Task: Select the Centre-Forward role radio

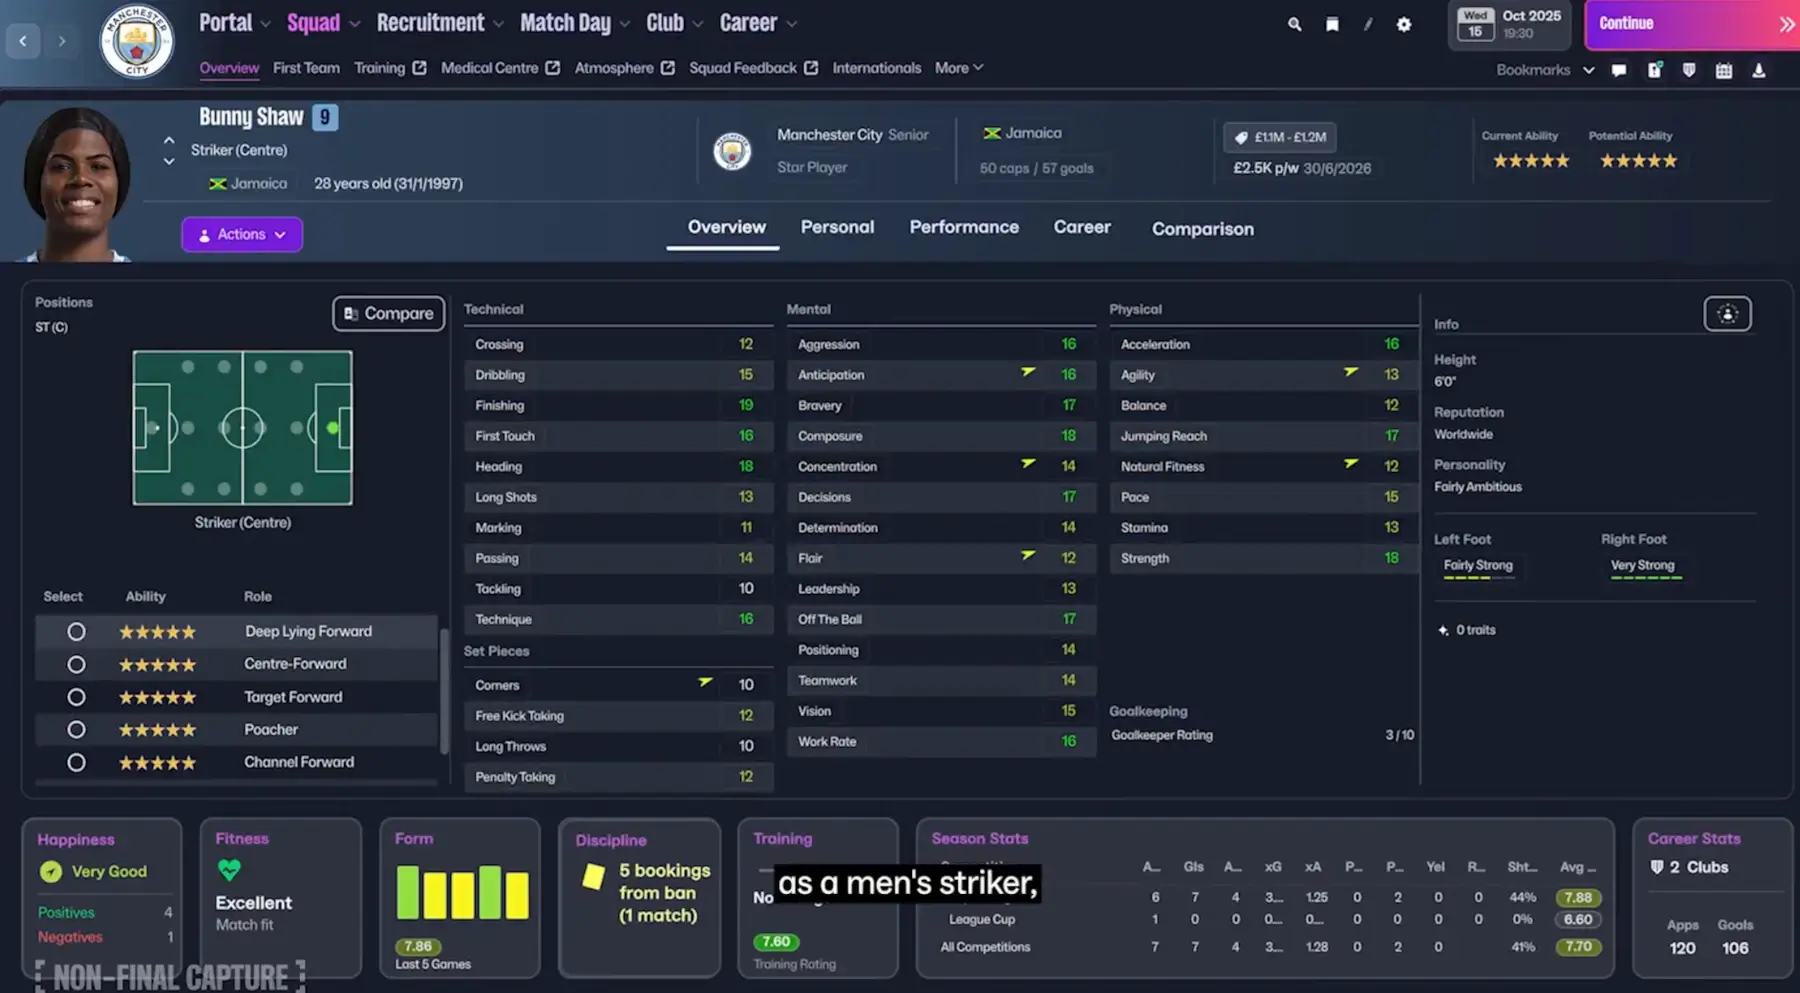Action: 76,664
